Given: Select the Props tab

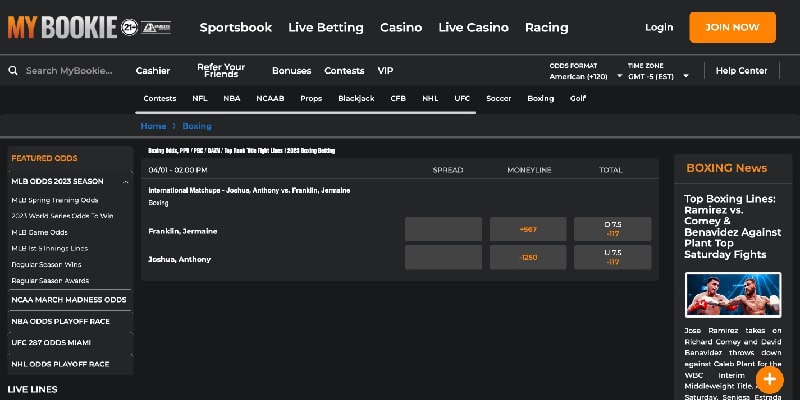Looking at the screenshot, I should click(311, 98).
